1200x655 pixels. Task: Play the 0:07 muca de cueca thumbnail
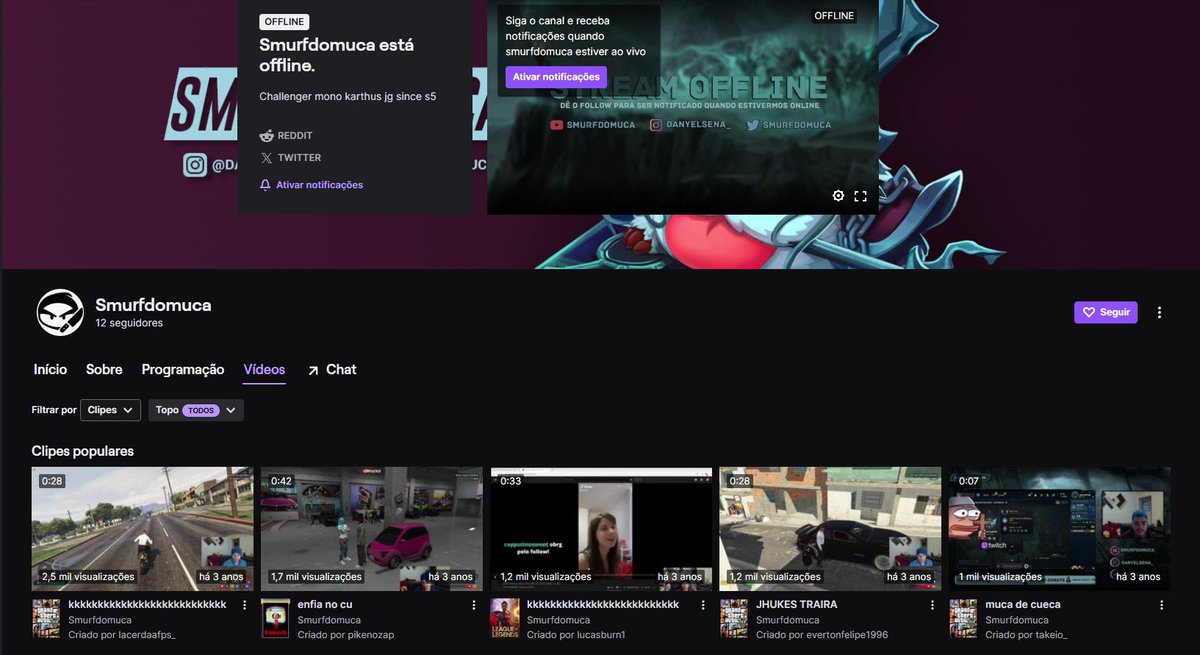coord(1060,529)
